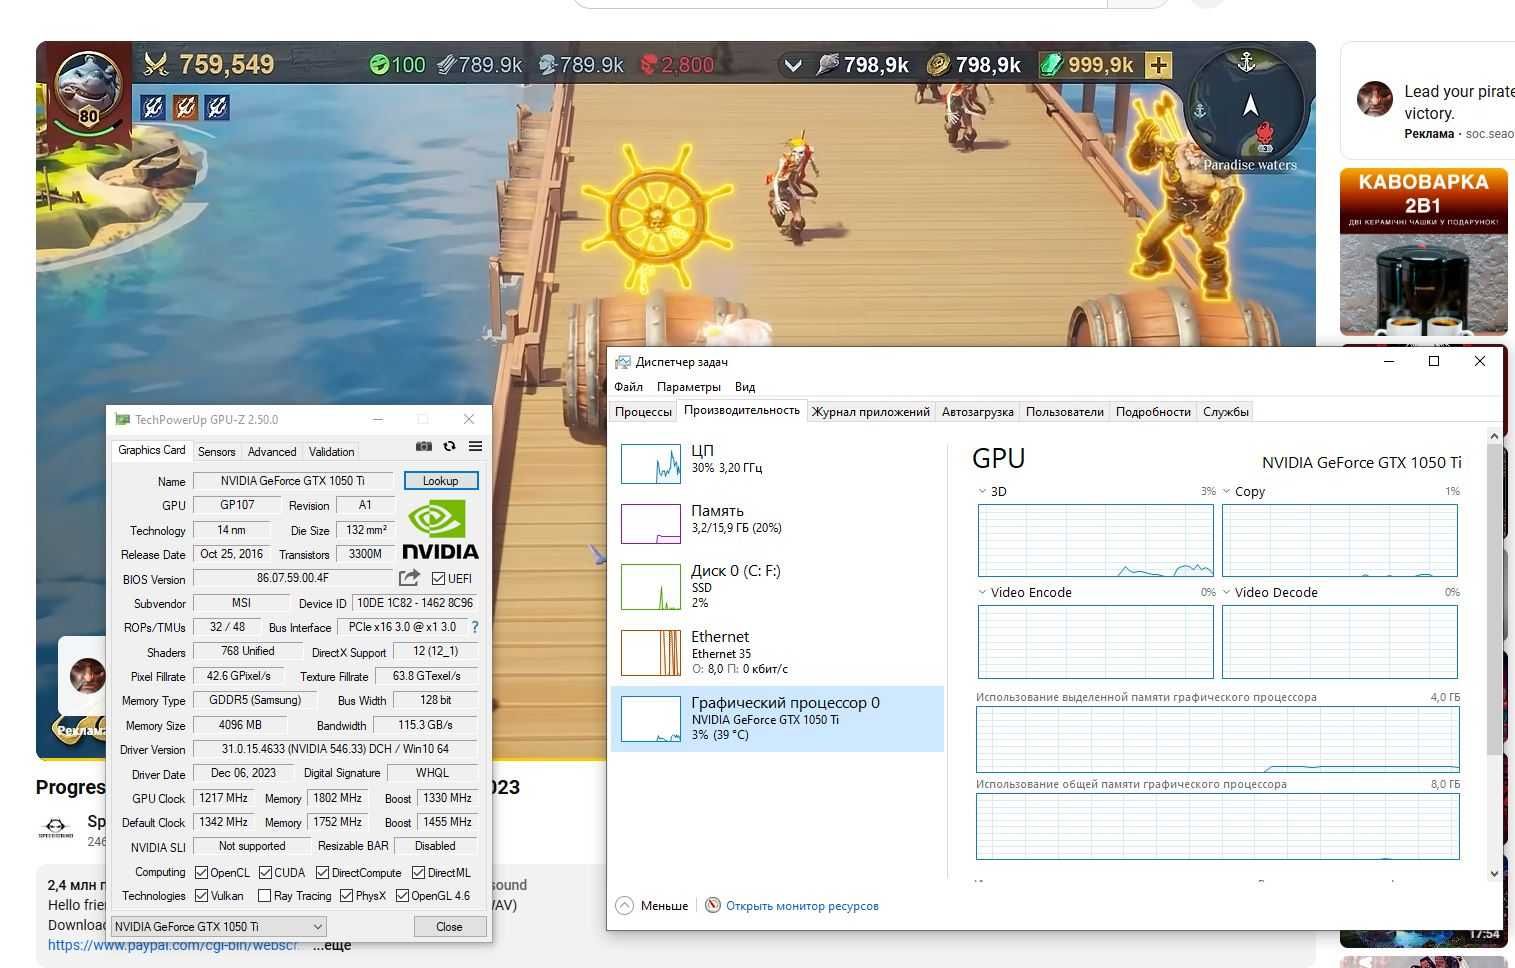Toggle the PhysX checkbox

click(x=346, y=895)
